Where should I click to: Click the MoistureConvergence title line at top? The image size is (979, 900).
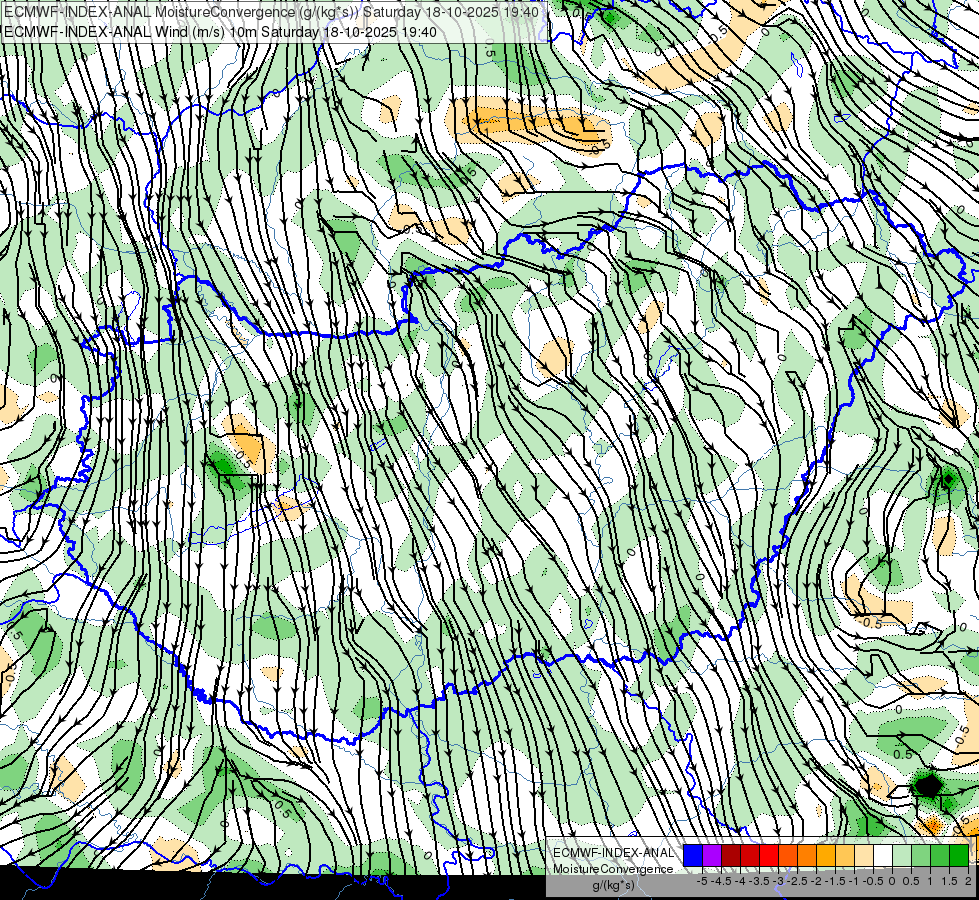[x=271, y=11]
